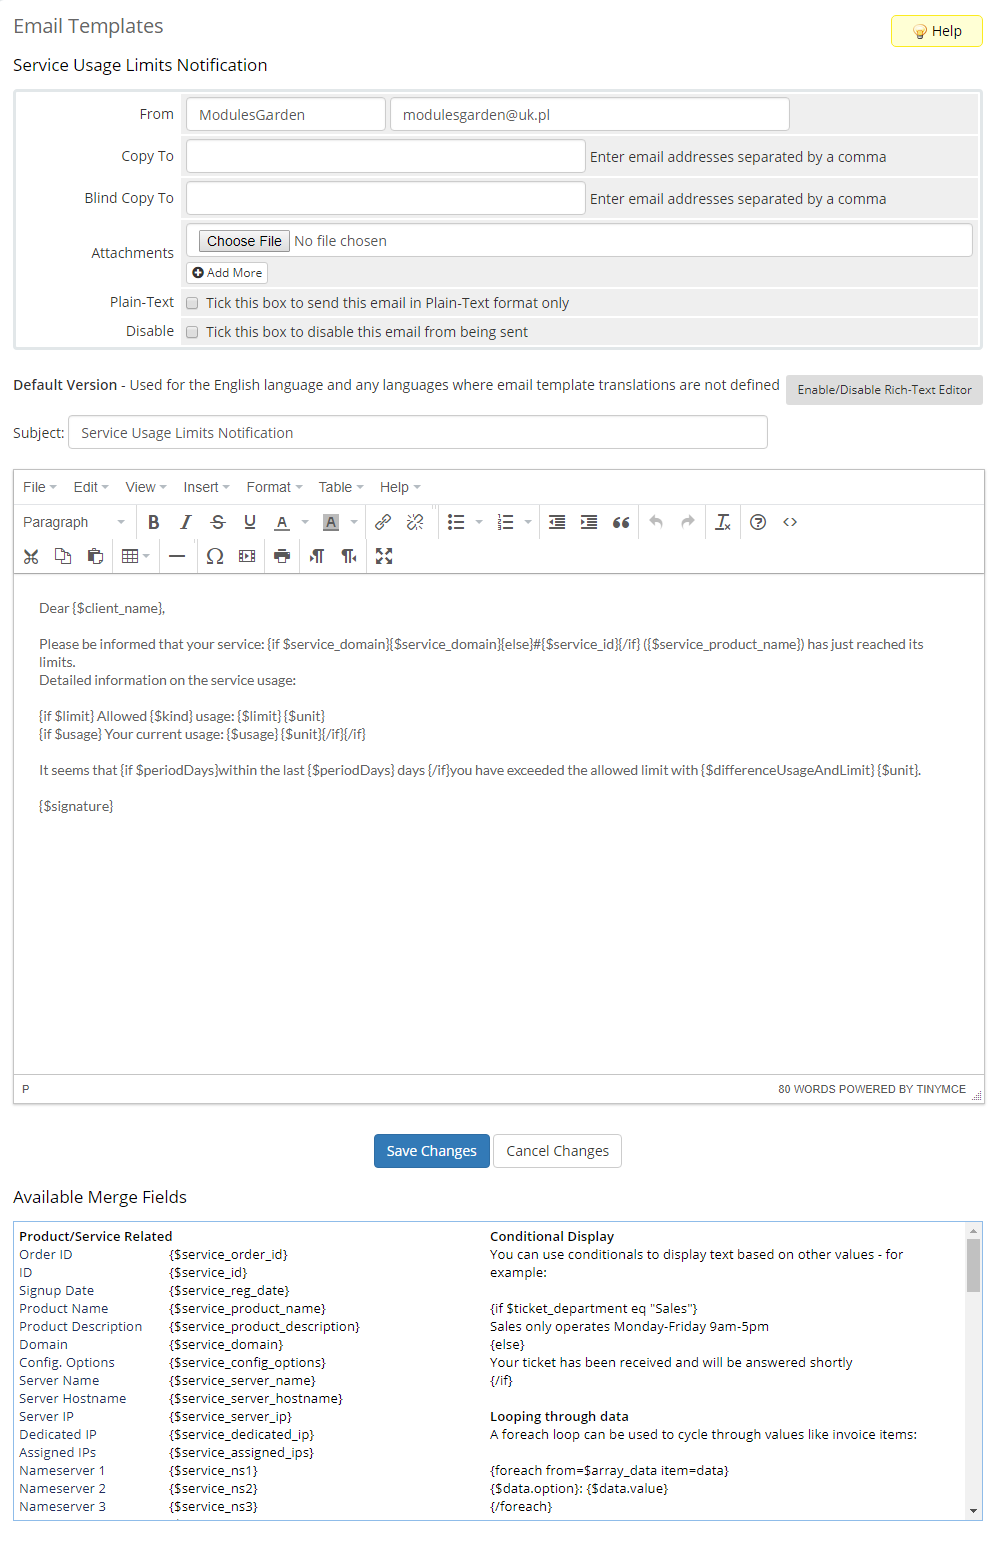990x1550 pixels.
Task: Apply italic formatting
Action: pos(185,522)
